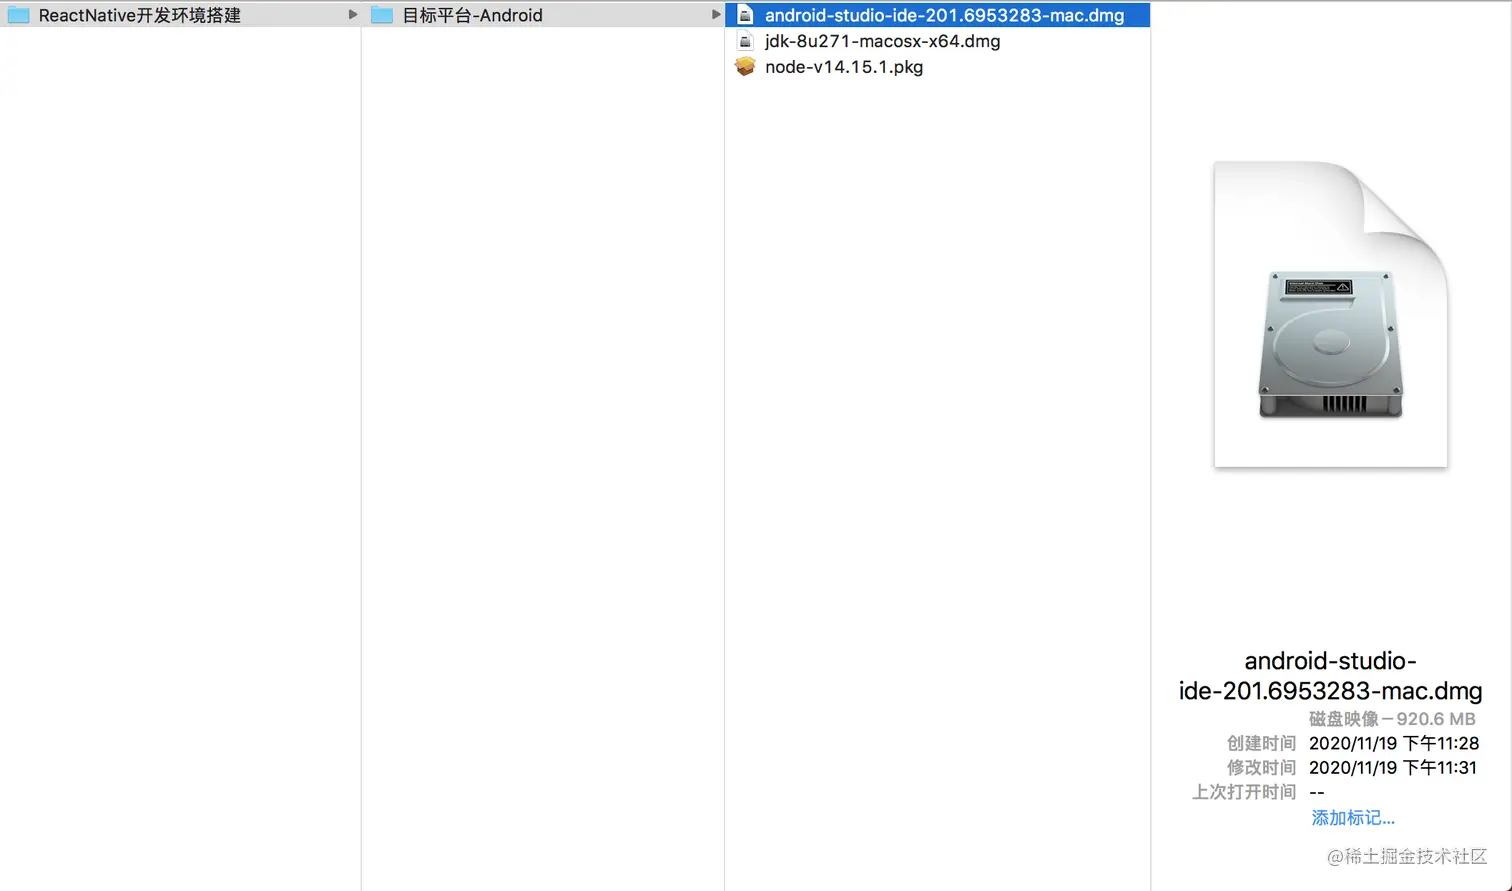Select node-v14.15.1.pkg file name
Viewport: 1512px width, 891px height.
tap(844, 67)
